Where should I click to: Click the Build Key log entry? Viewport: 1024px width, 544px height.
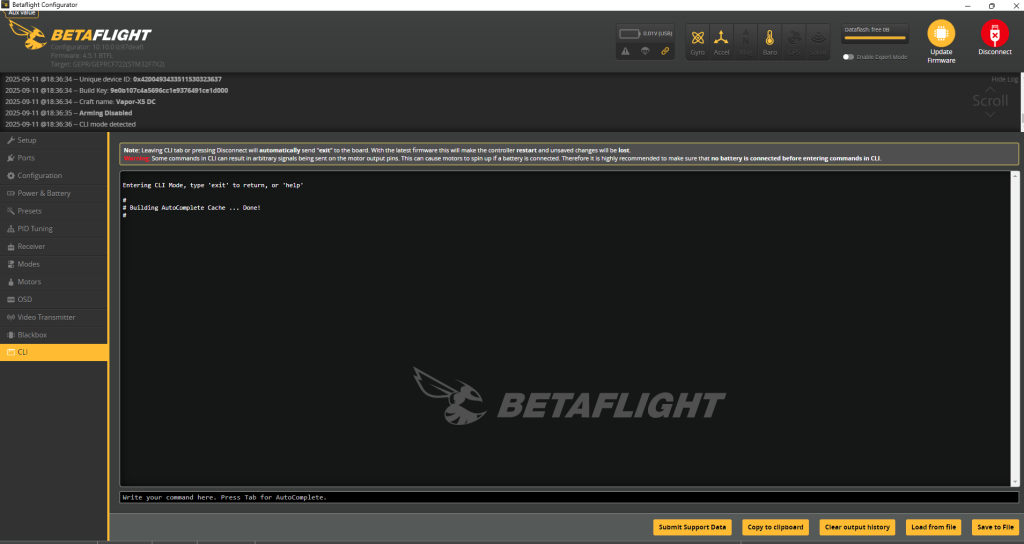[117, 91]
